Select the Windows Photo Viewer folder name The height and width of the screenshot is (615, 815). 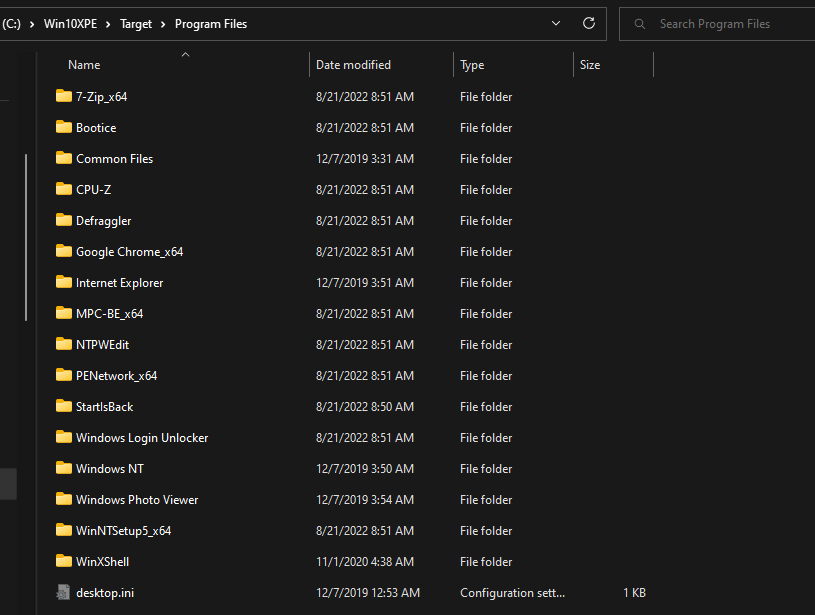tap(137, 500)
